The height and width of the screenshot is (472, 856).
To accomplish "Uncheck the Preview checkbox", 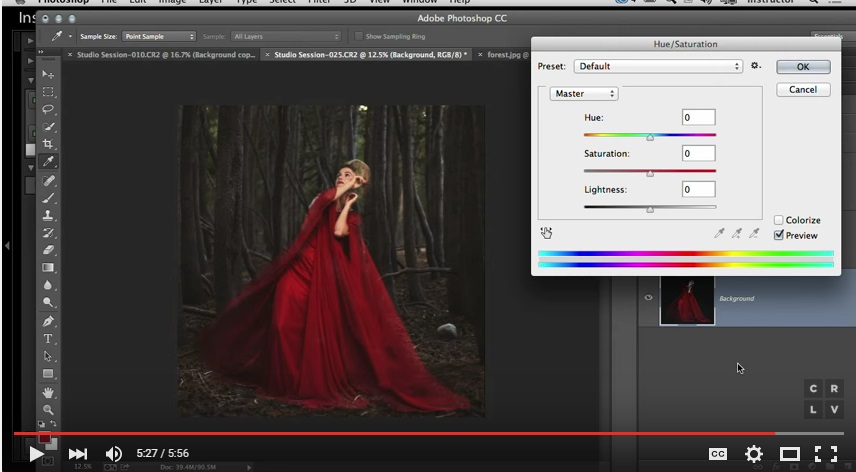I will [778, 235].
